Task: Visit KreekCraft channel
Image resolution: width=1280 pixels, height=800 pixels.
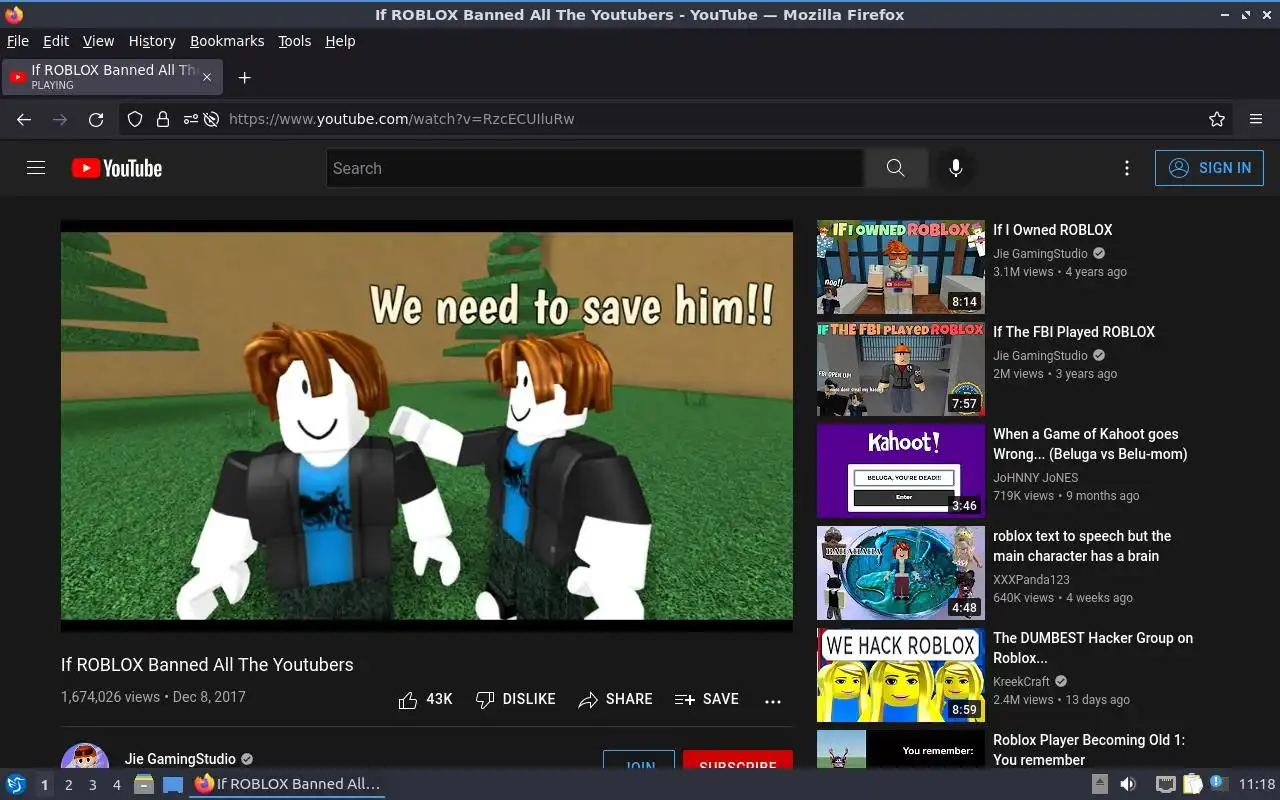Action: click(x=1021, y=681)
